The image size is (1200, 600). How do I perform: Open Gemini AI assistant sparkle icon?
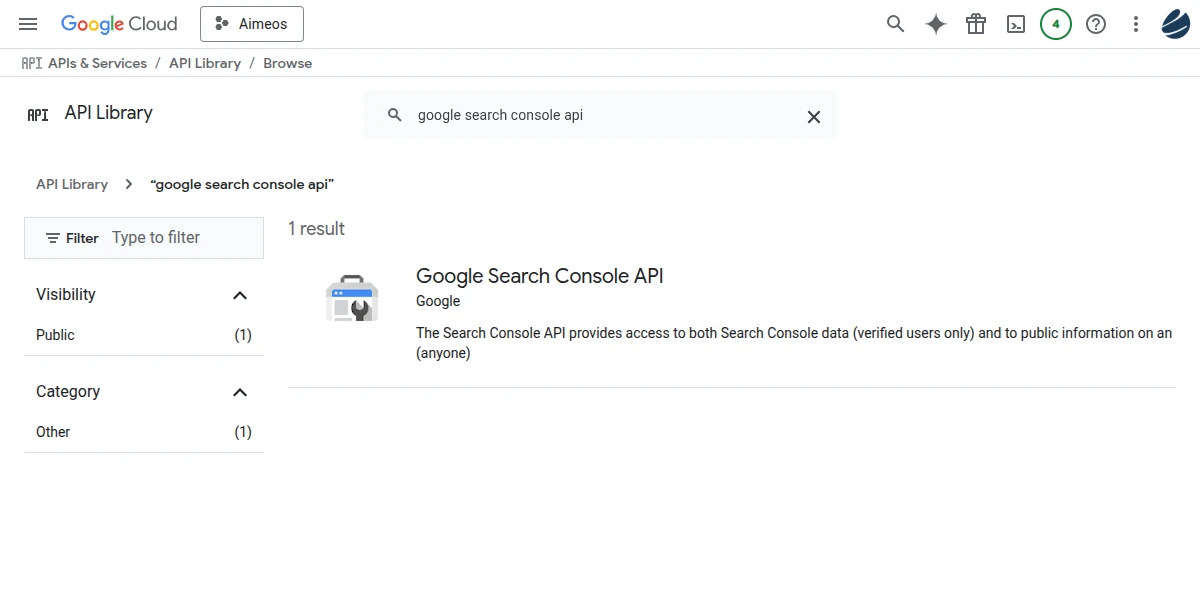(x=936, y=24)
